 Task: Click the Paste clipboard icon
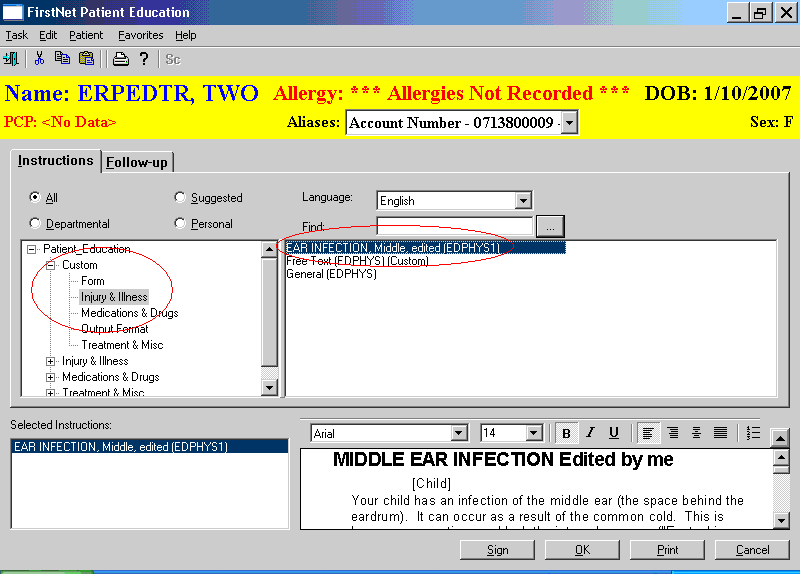pyautogui.click(x=87, y=58)
